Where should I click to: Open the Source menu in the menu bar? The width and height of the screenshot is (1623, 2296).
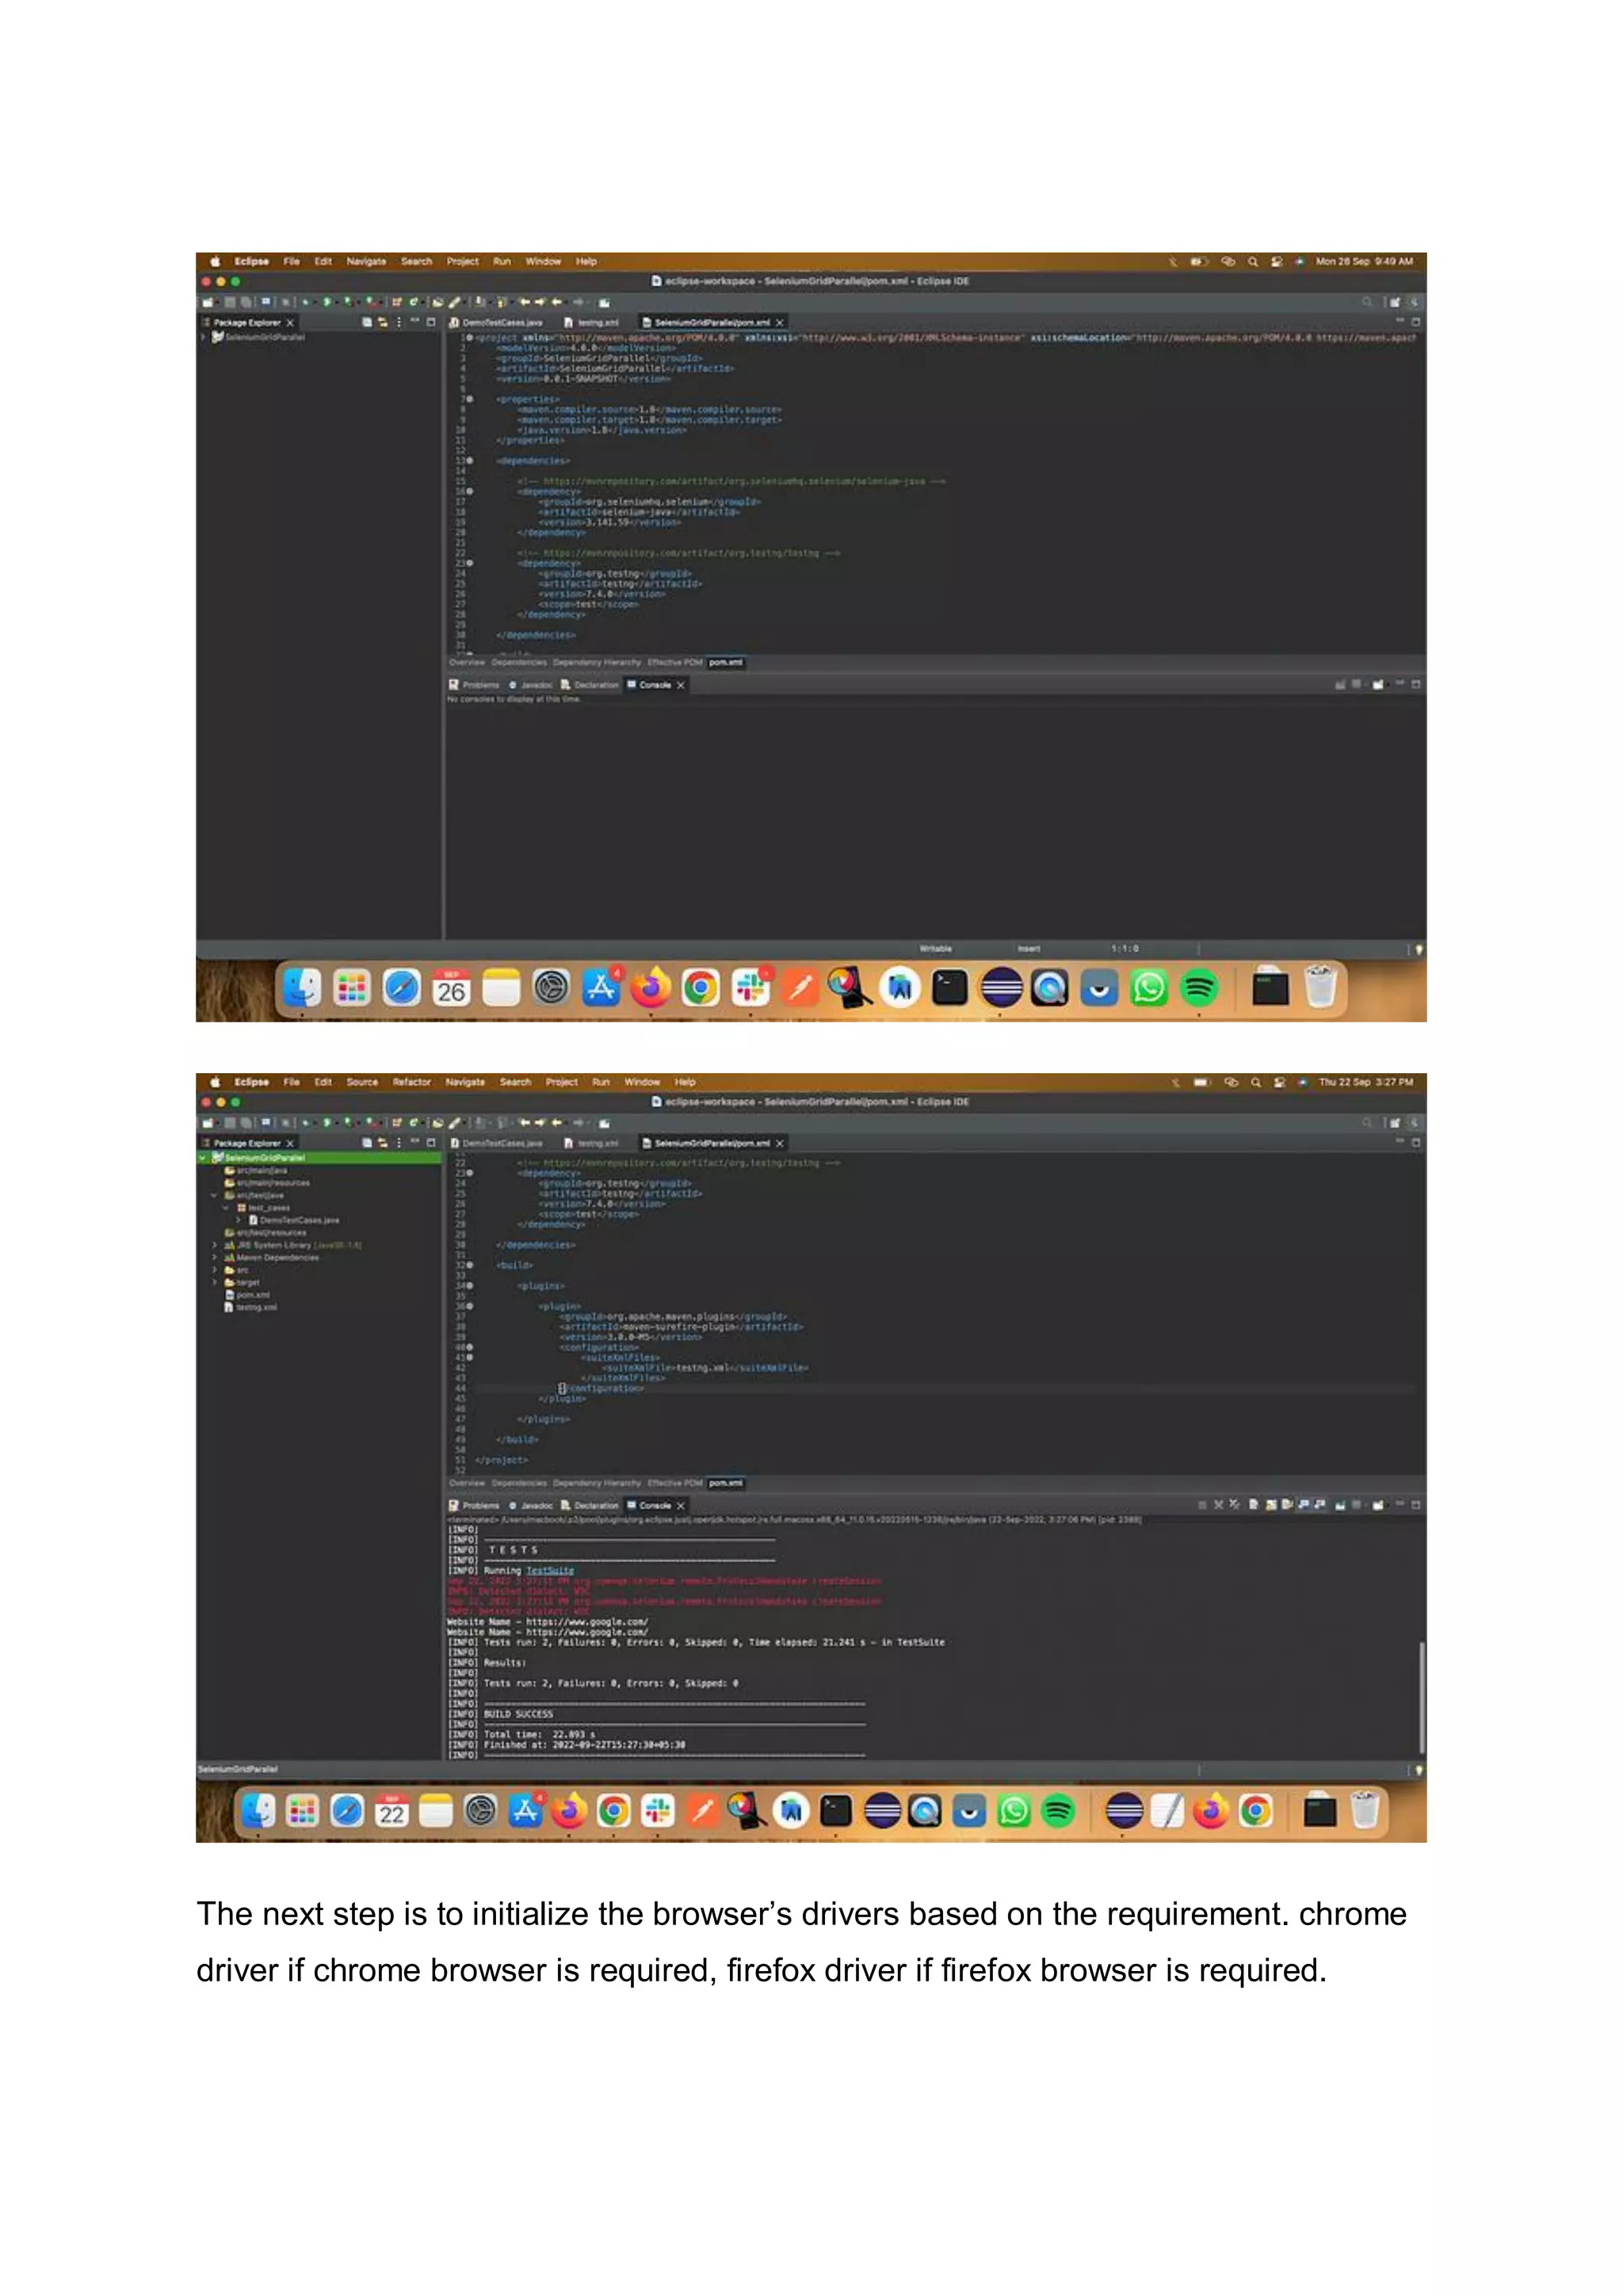pos(362,1082)
